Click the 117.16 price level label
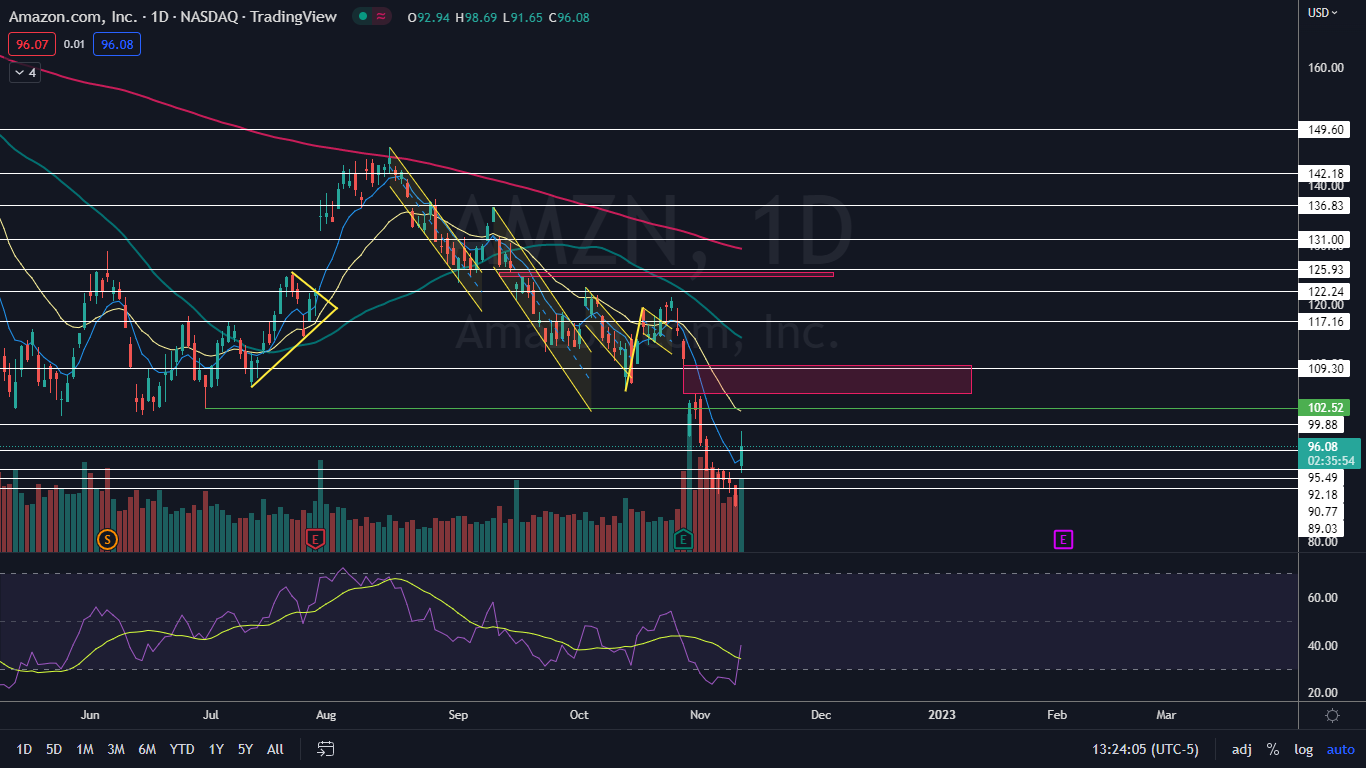This screenshot has height=768, width=1366. [1324, 321]
